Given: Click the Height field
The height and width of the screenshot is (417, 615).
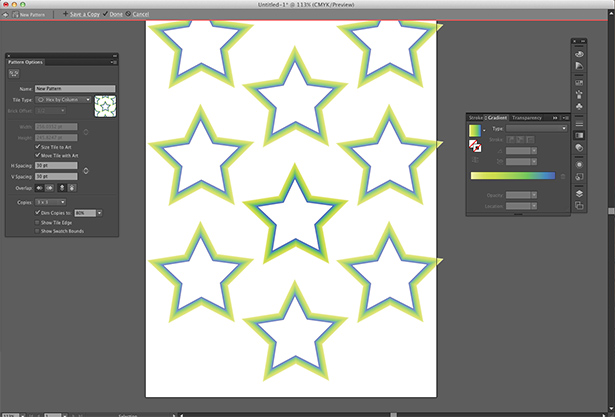Looking at the screenshot, I should 56,138.
